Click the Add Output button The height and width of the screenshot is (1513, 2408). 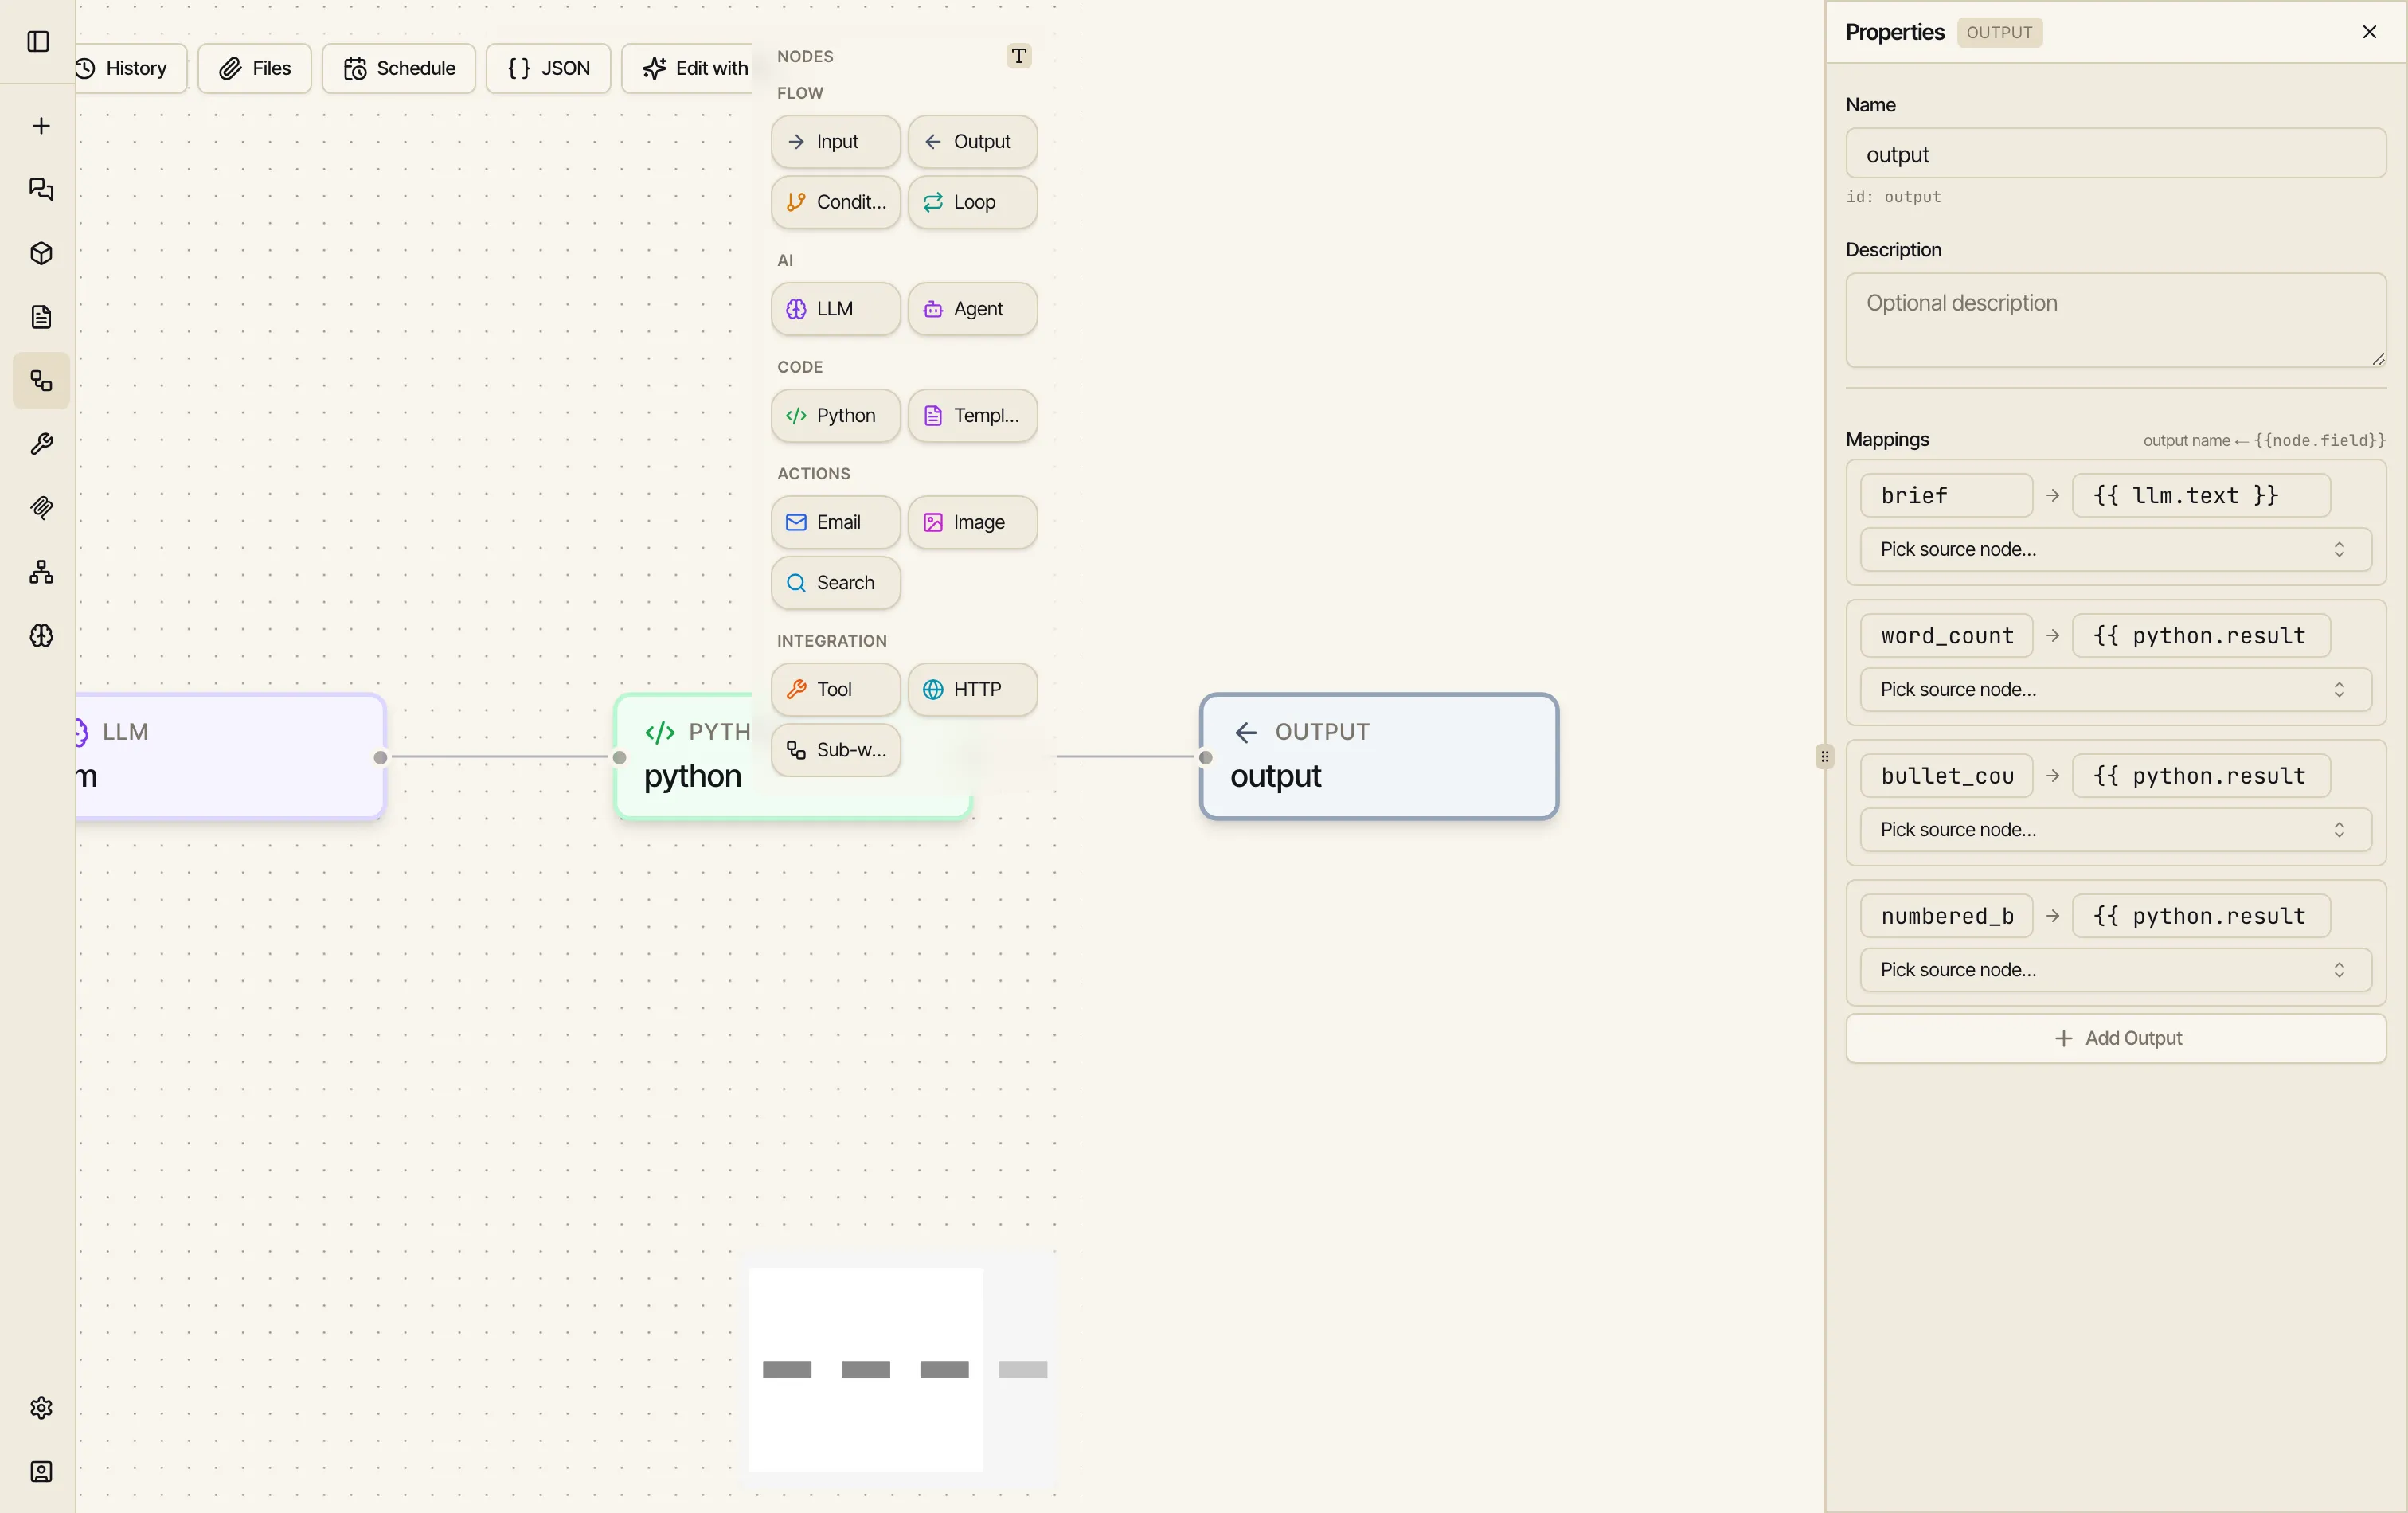click(x=2115, y=1039)
